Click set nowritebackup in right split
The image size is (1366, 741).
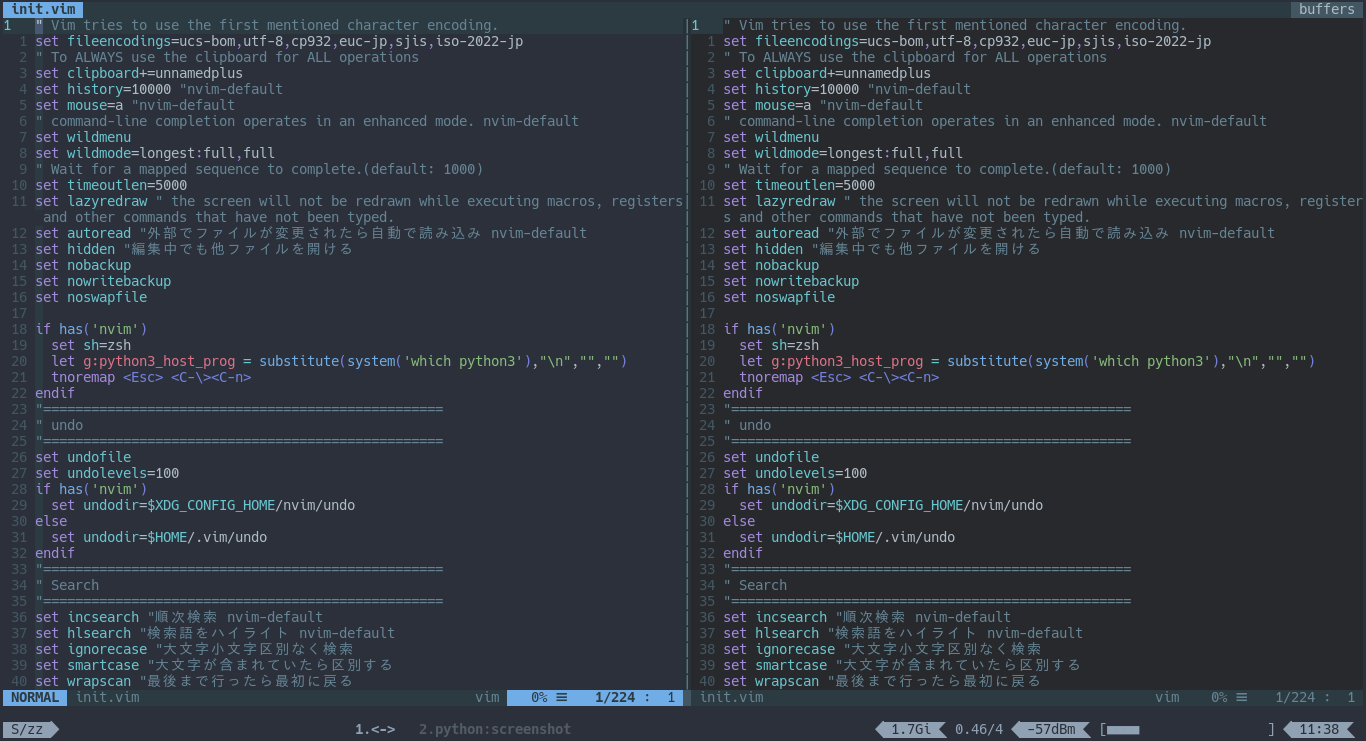point(791,281)
